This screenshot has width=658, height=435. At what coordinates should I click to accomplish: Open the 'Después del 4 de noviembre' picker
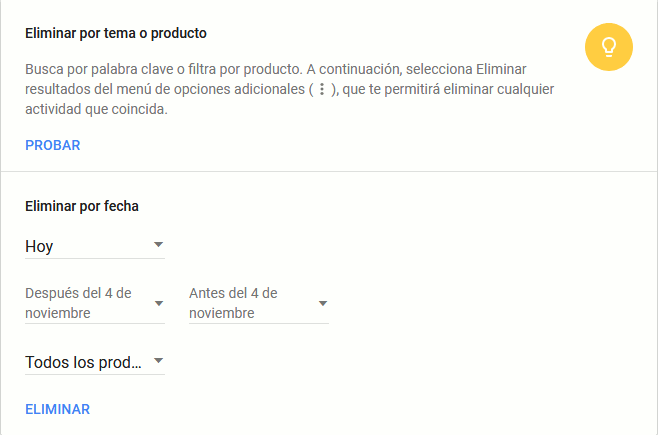(94, 303)
